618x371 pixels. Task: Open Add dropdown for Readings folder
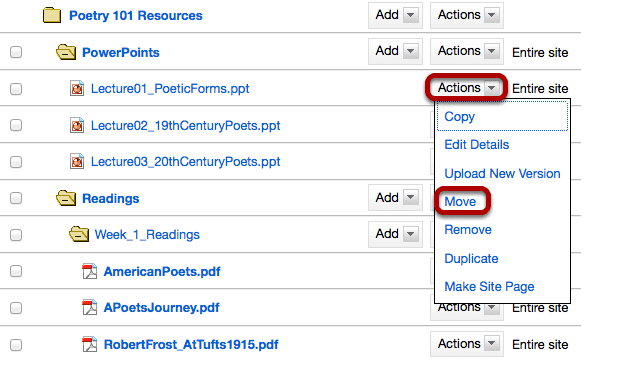[395, 198]
